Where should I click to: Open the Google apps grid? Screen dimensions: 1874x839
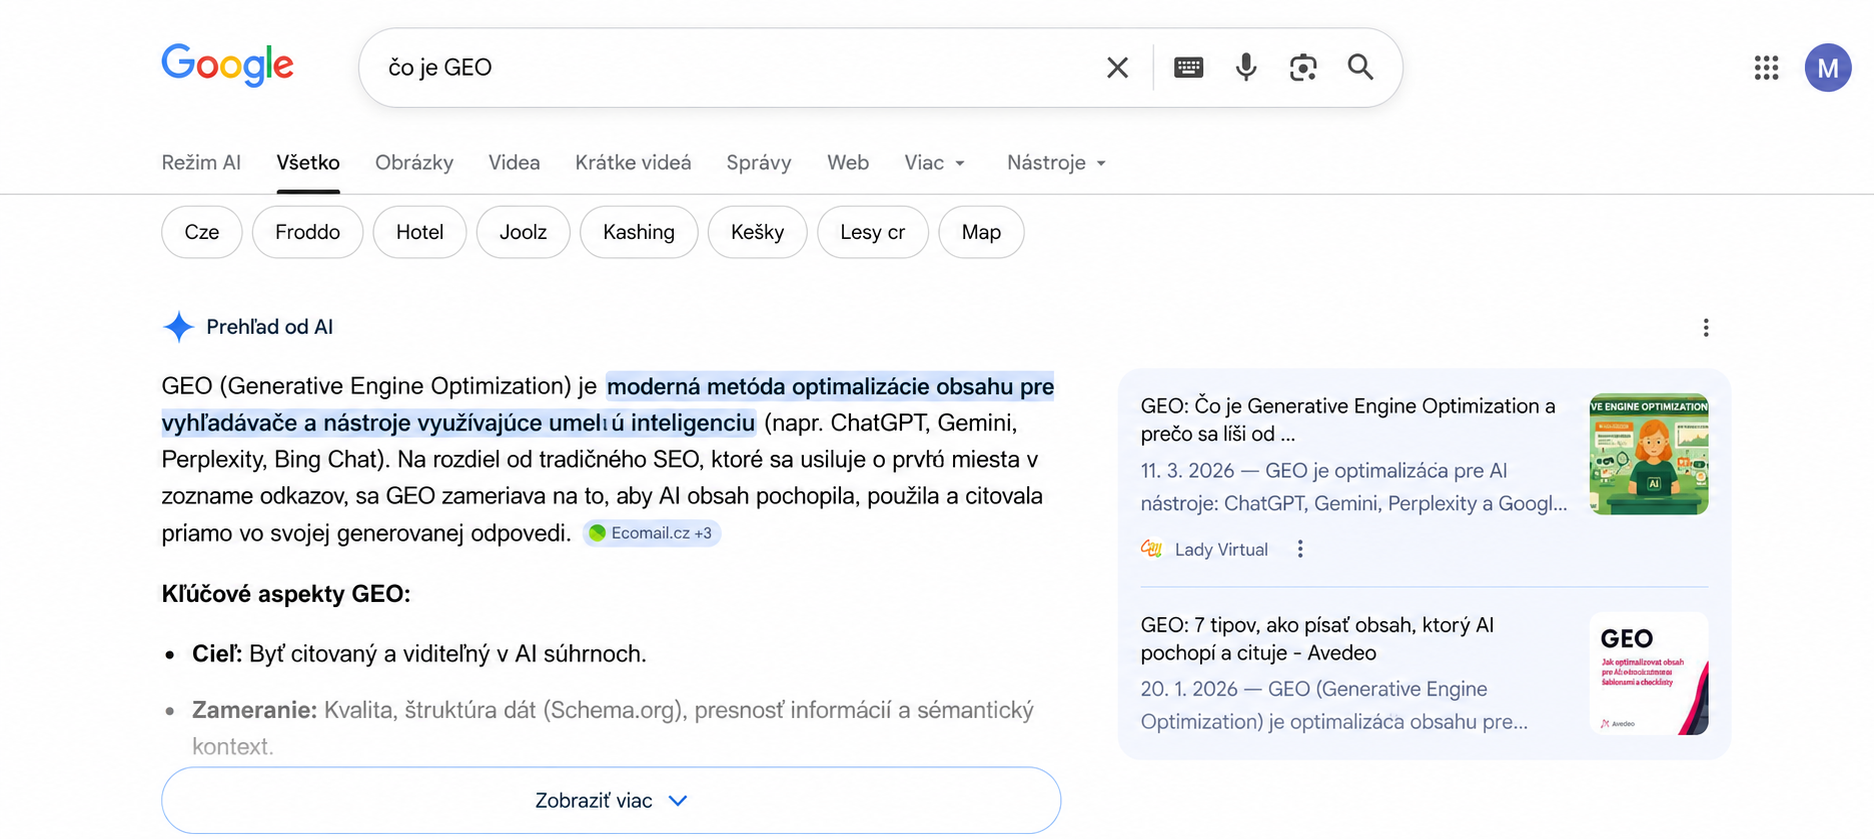[x=1766, y=67]
